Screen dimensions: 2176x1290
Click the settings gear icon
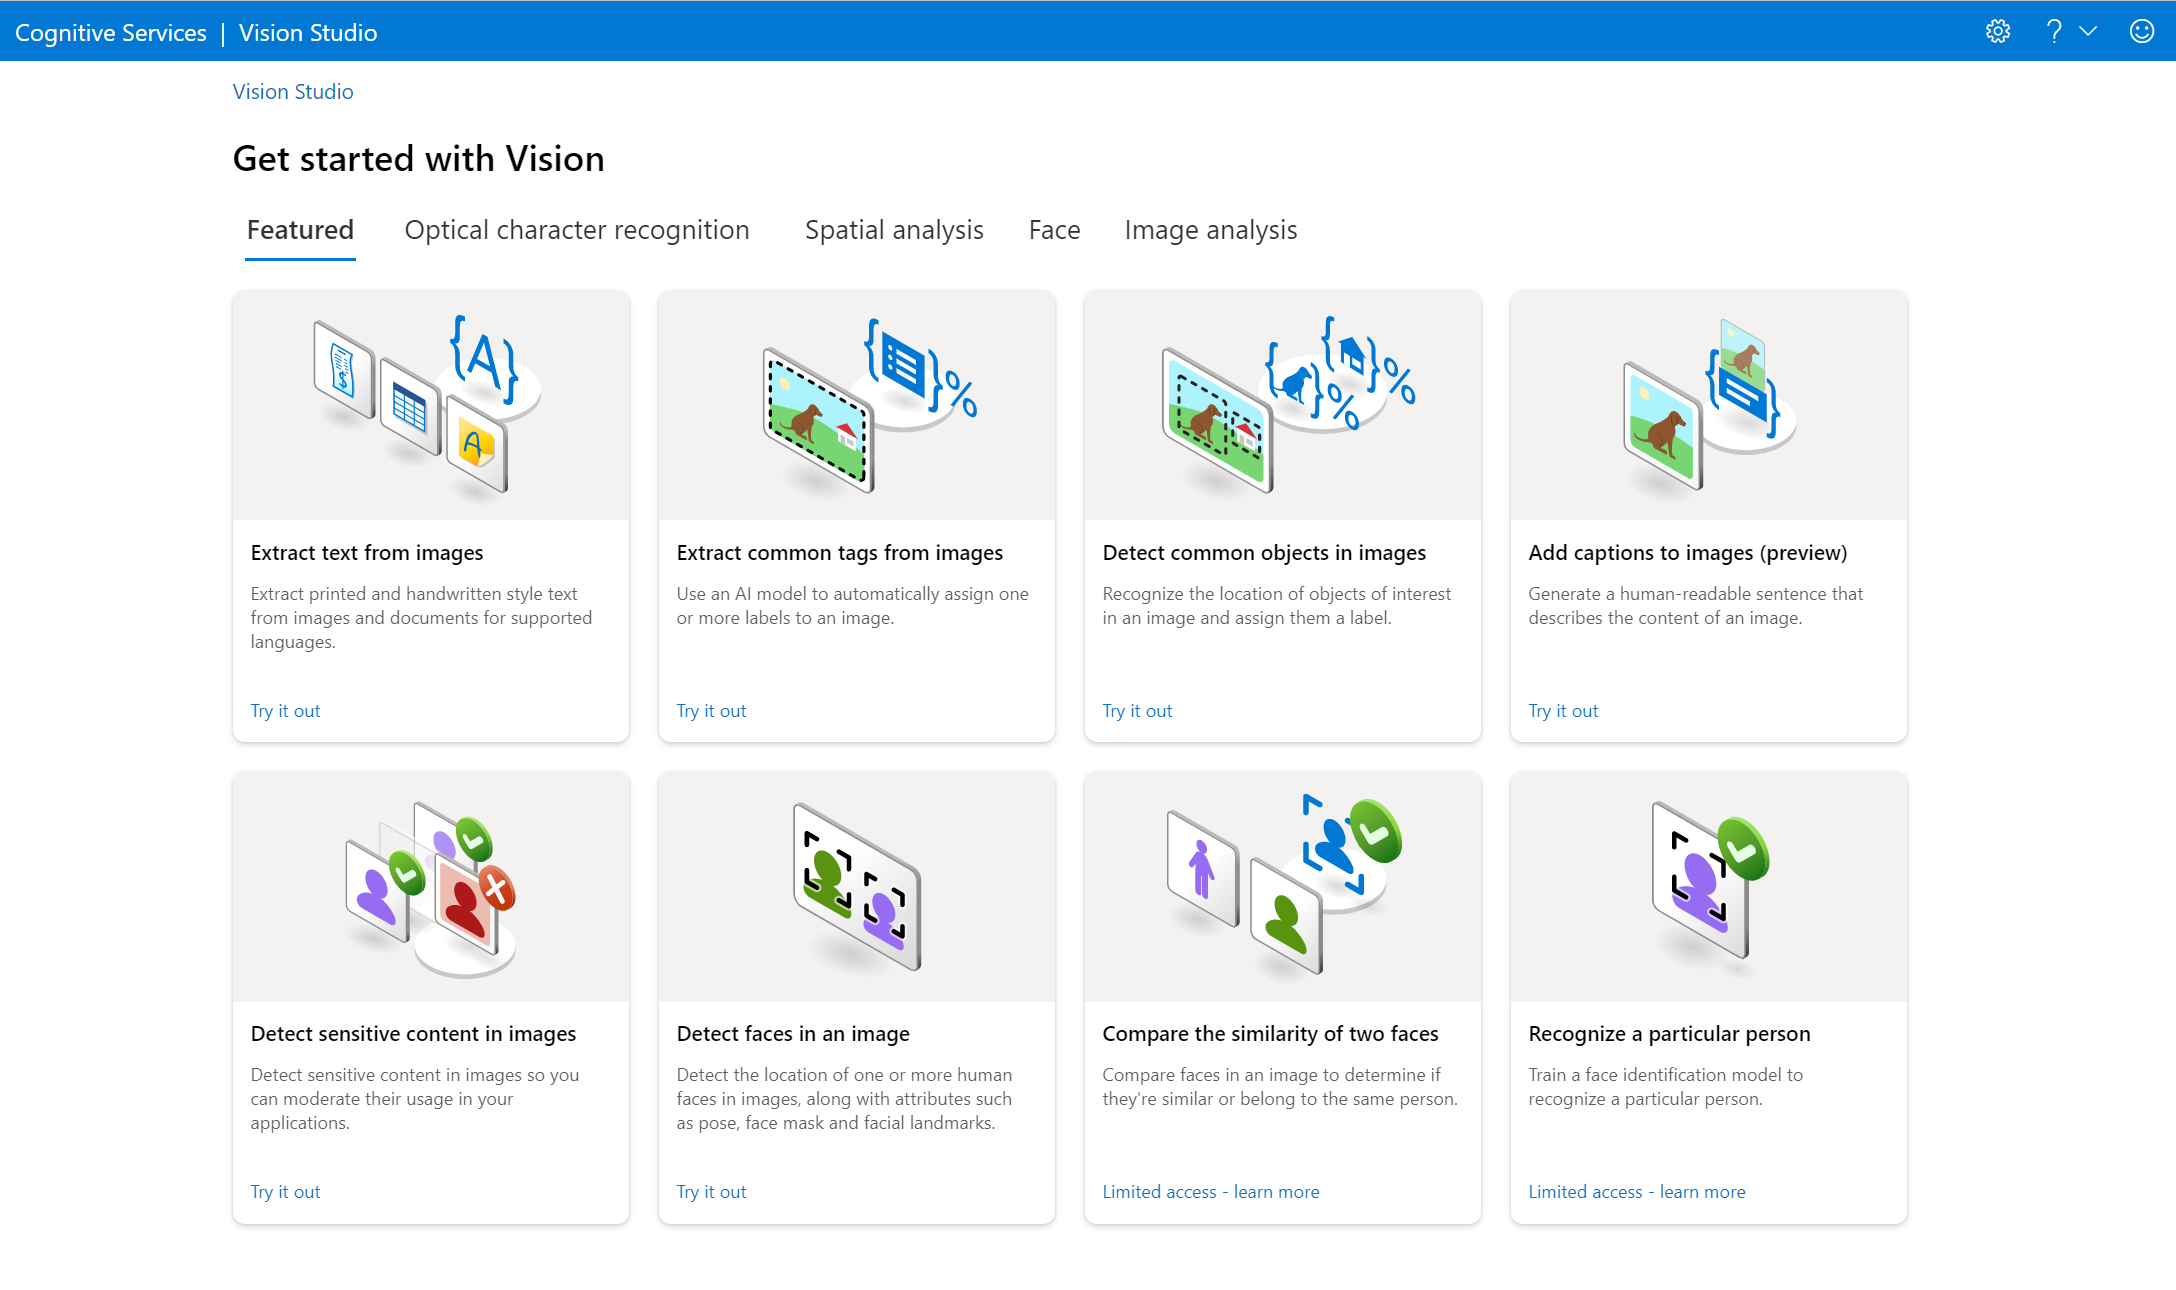pos(1998,29)
